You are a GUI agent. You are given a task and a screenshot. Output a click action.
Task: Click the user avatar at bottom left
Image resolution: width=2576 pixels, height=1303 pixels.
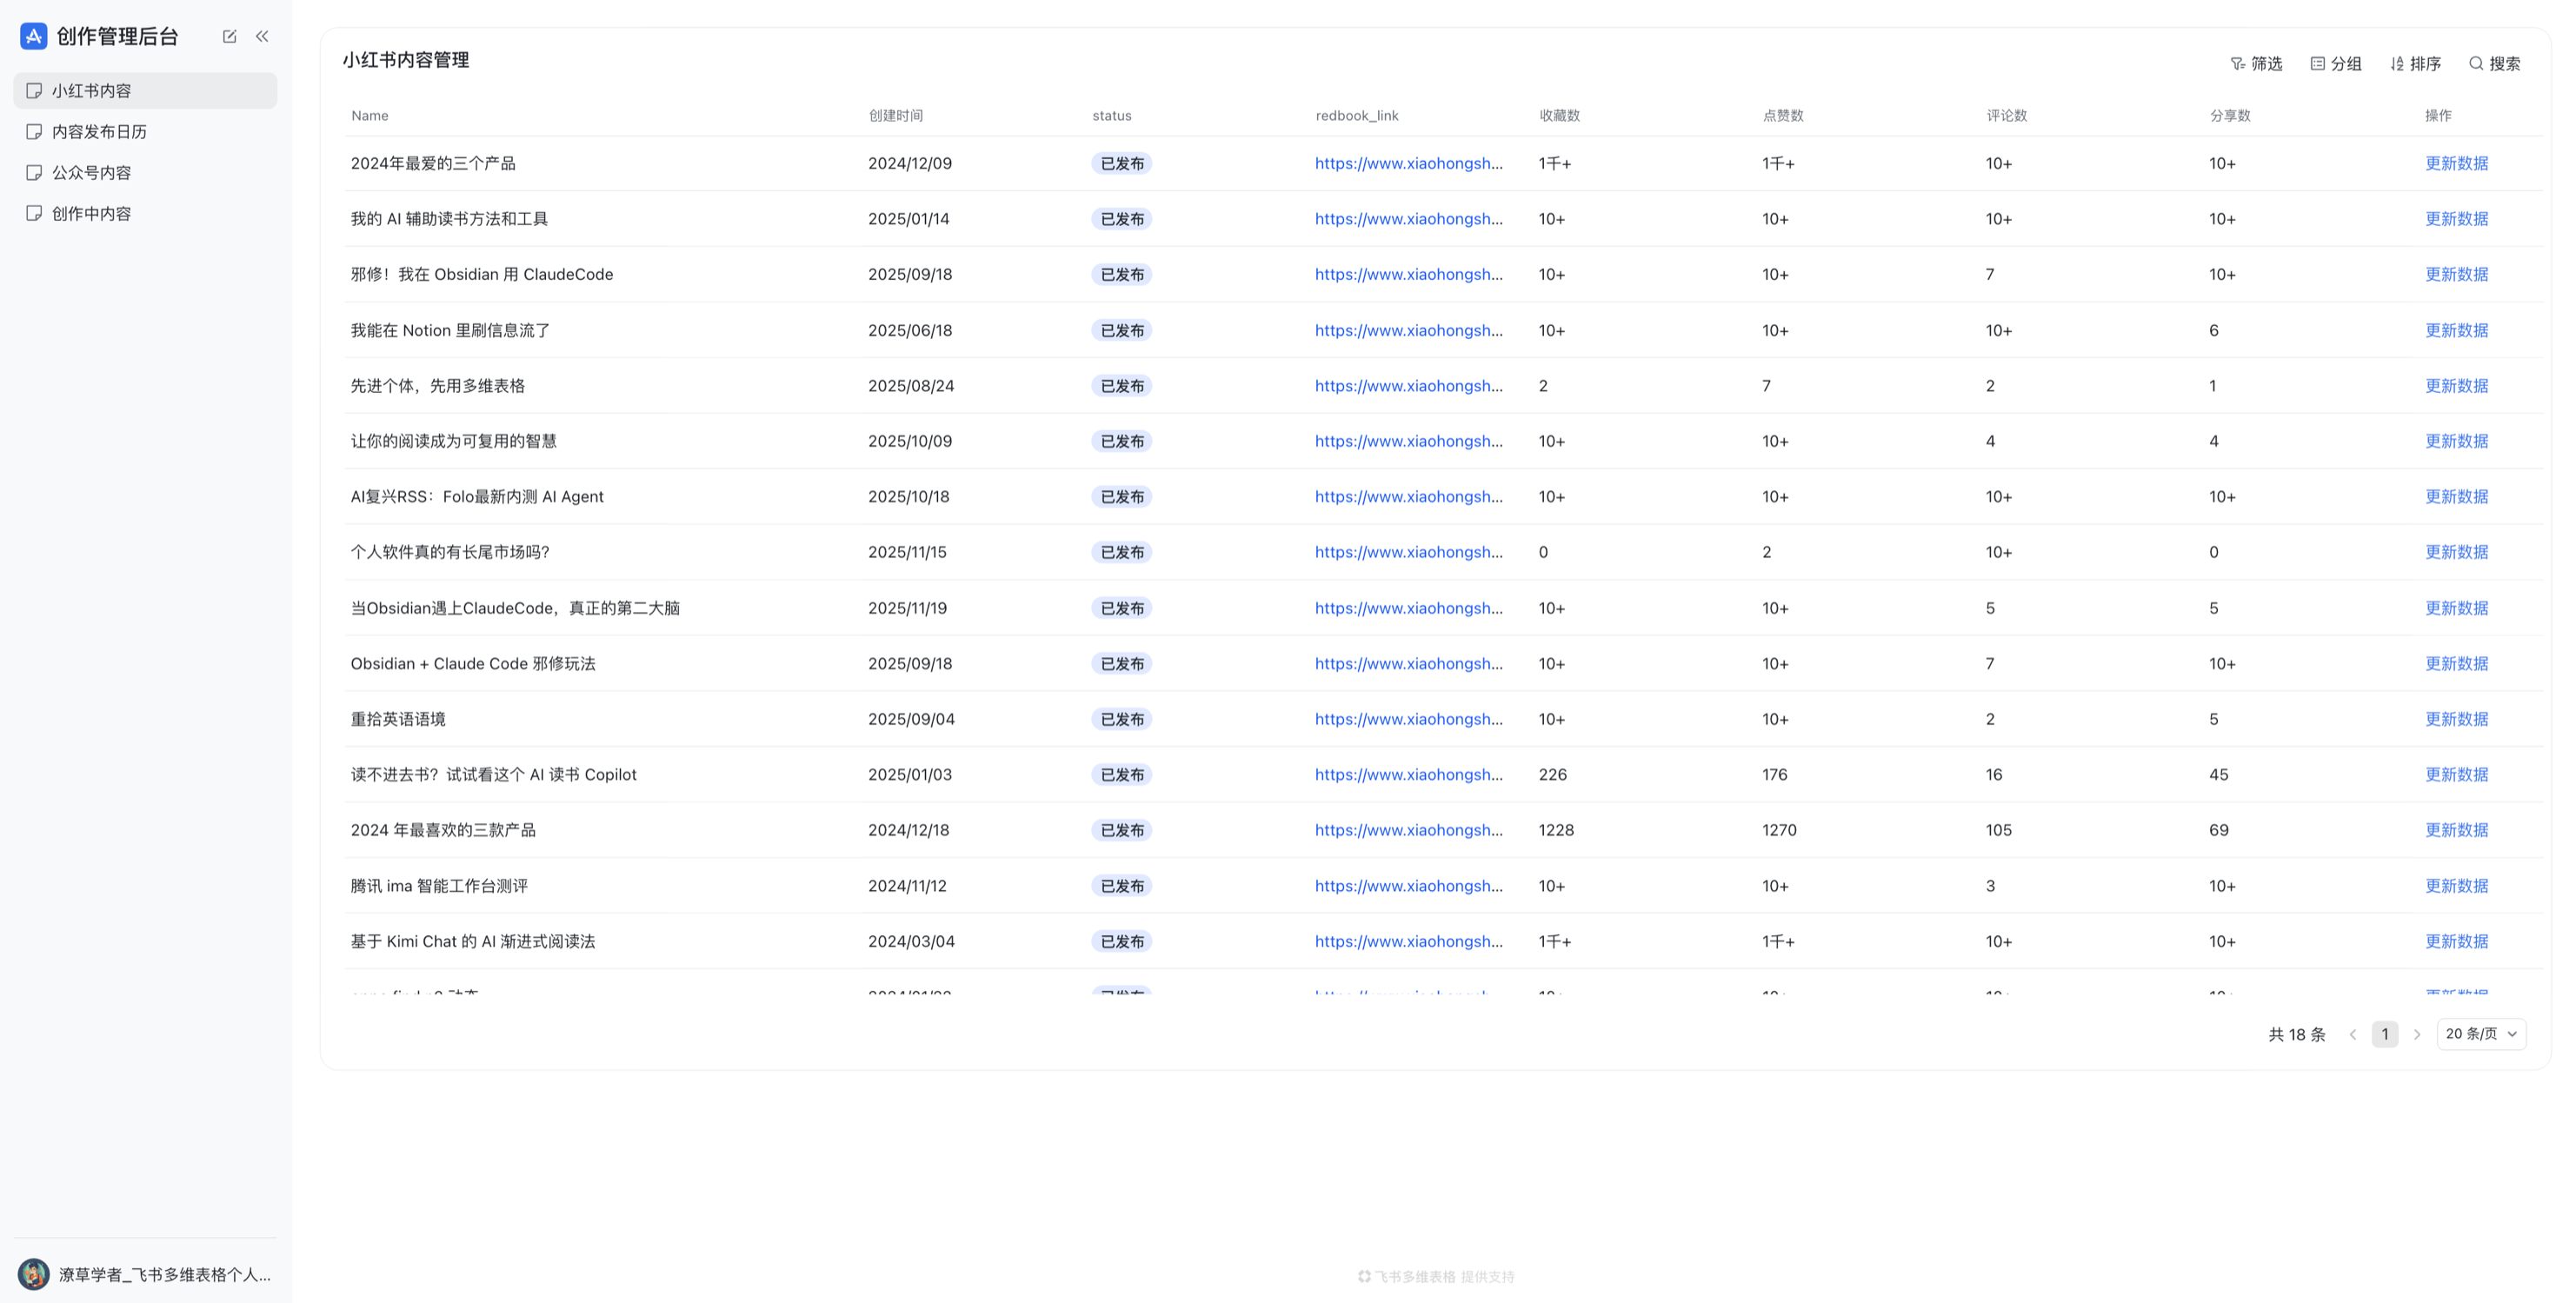(x=34, y=1274)
